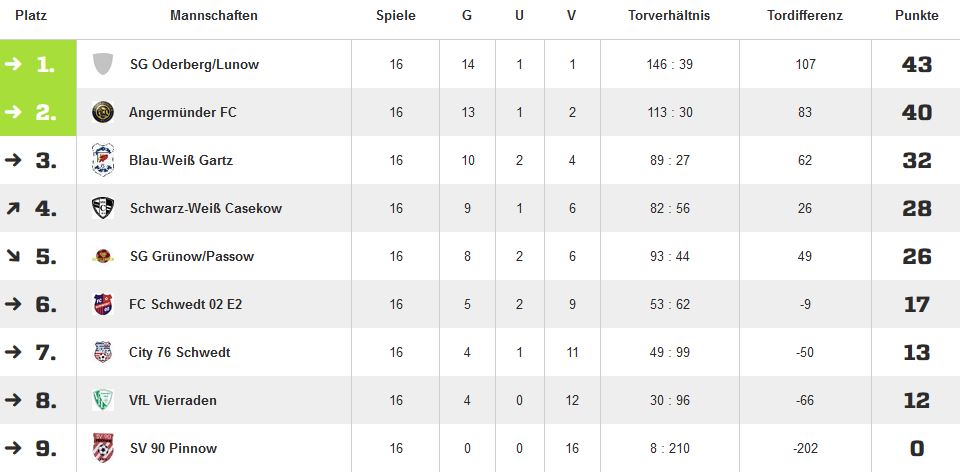This screenshot has width=960, height=472.
Task: Click the green rank 1 position cell
Action: point(38,64)
